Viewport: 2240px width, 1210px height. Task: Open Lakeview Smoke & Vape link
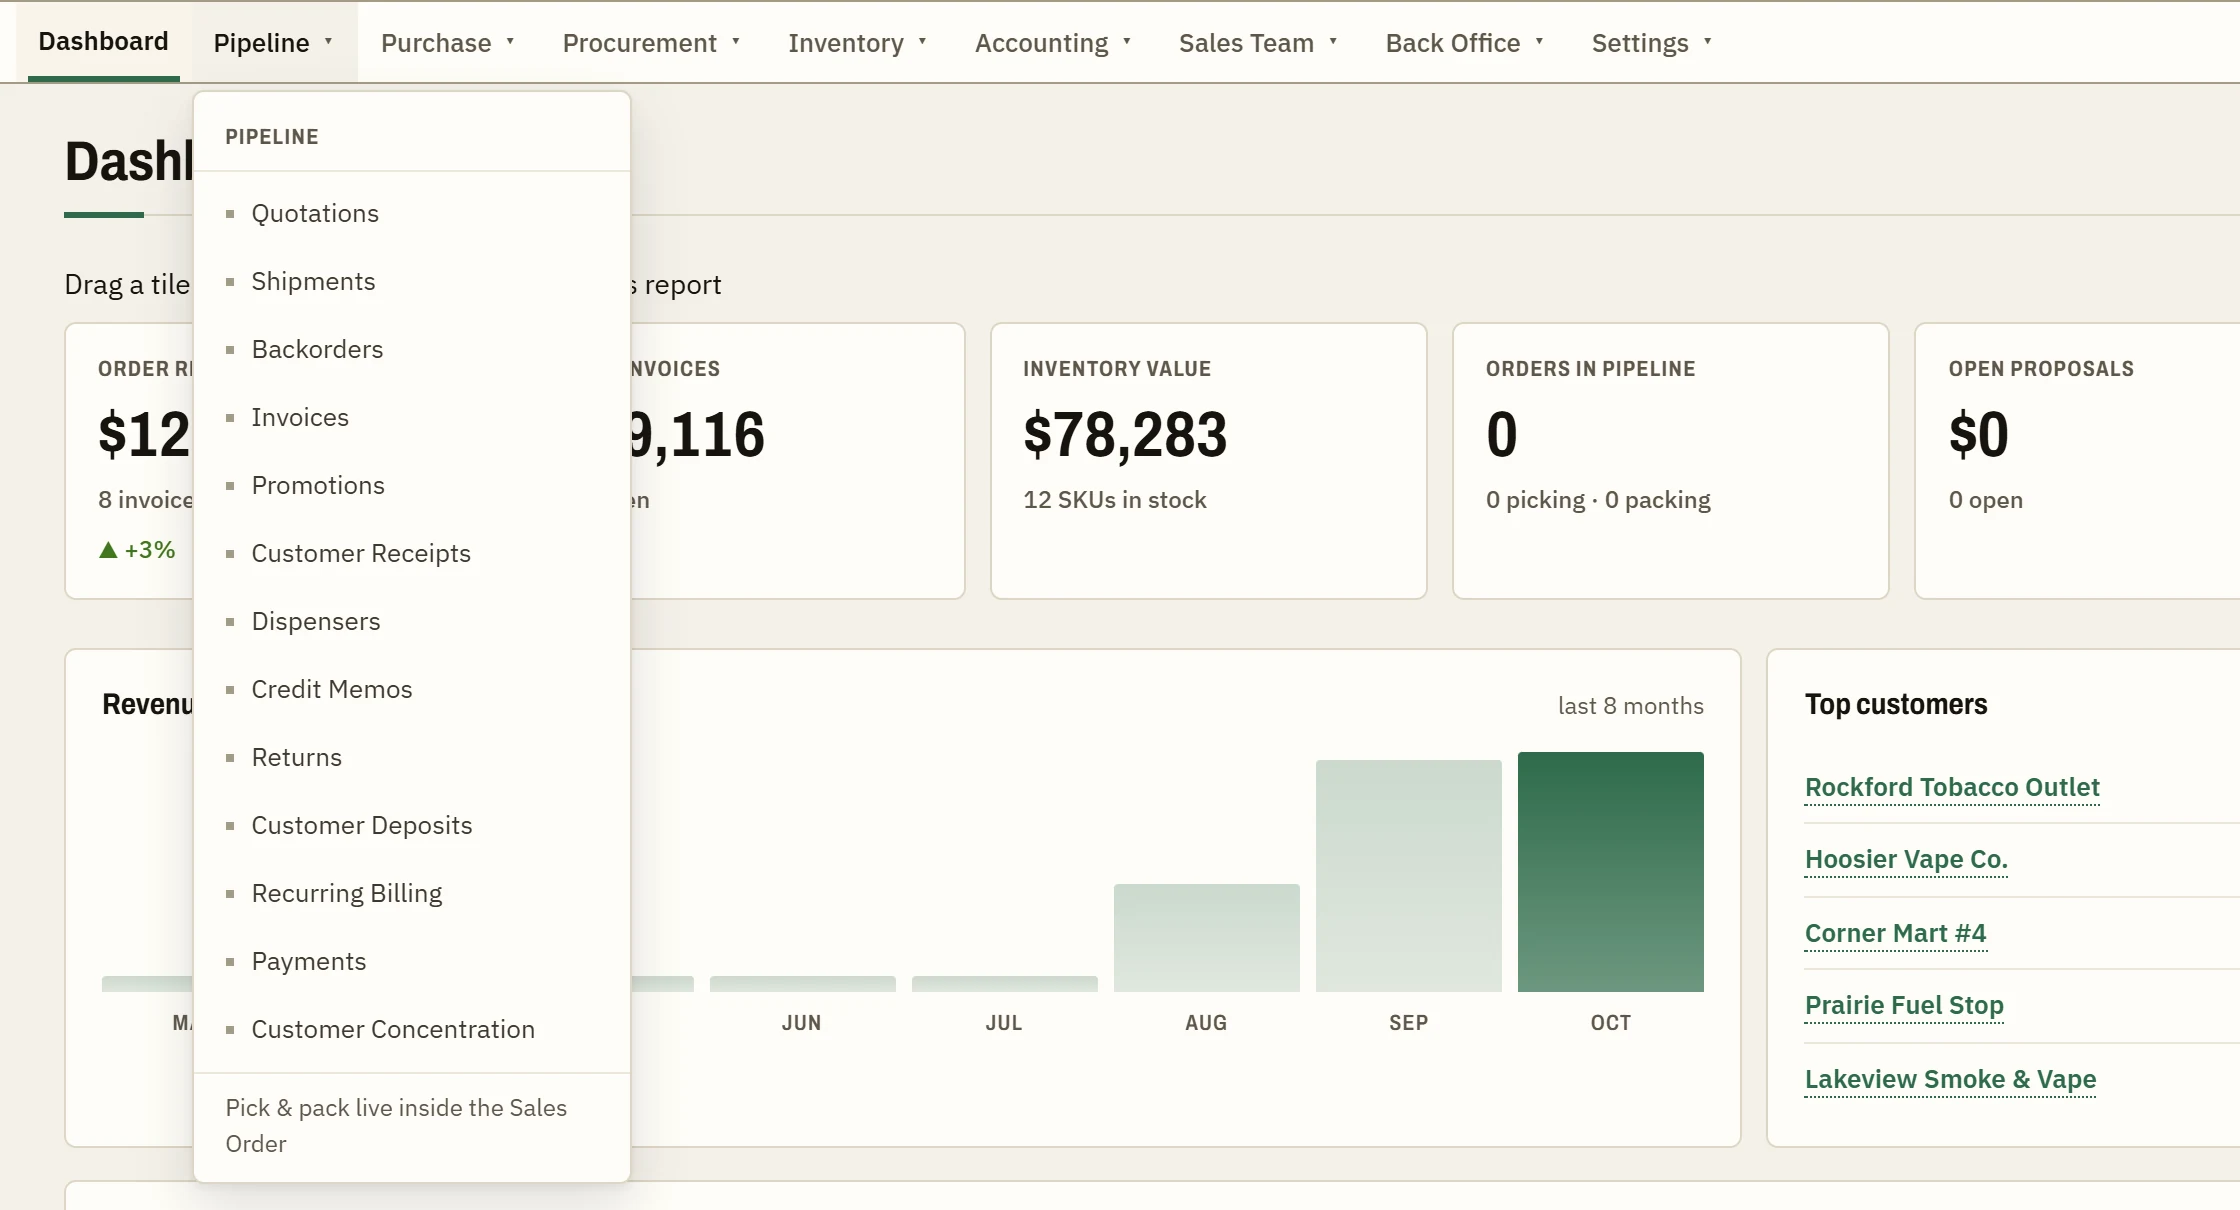[x=1950, y=1079]
